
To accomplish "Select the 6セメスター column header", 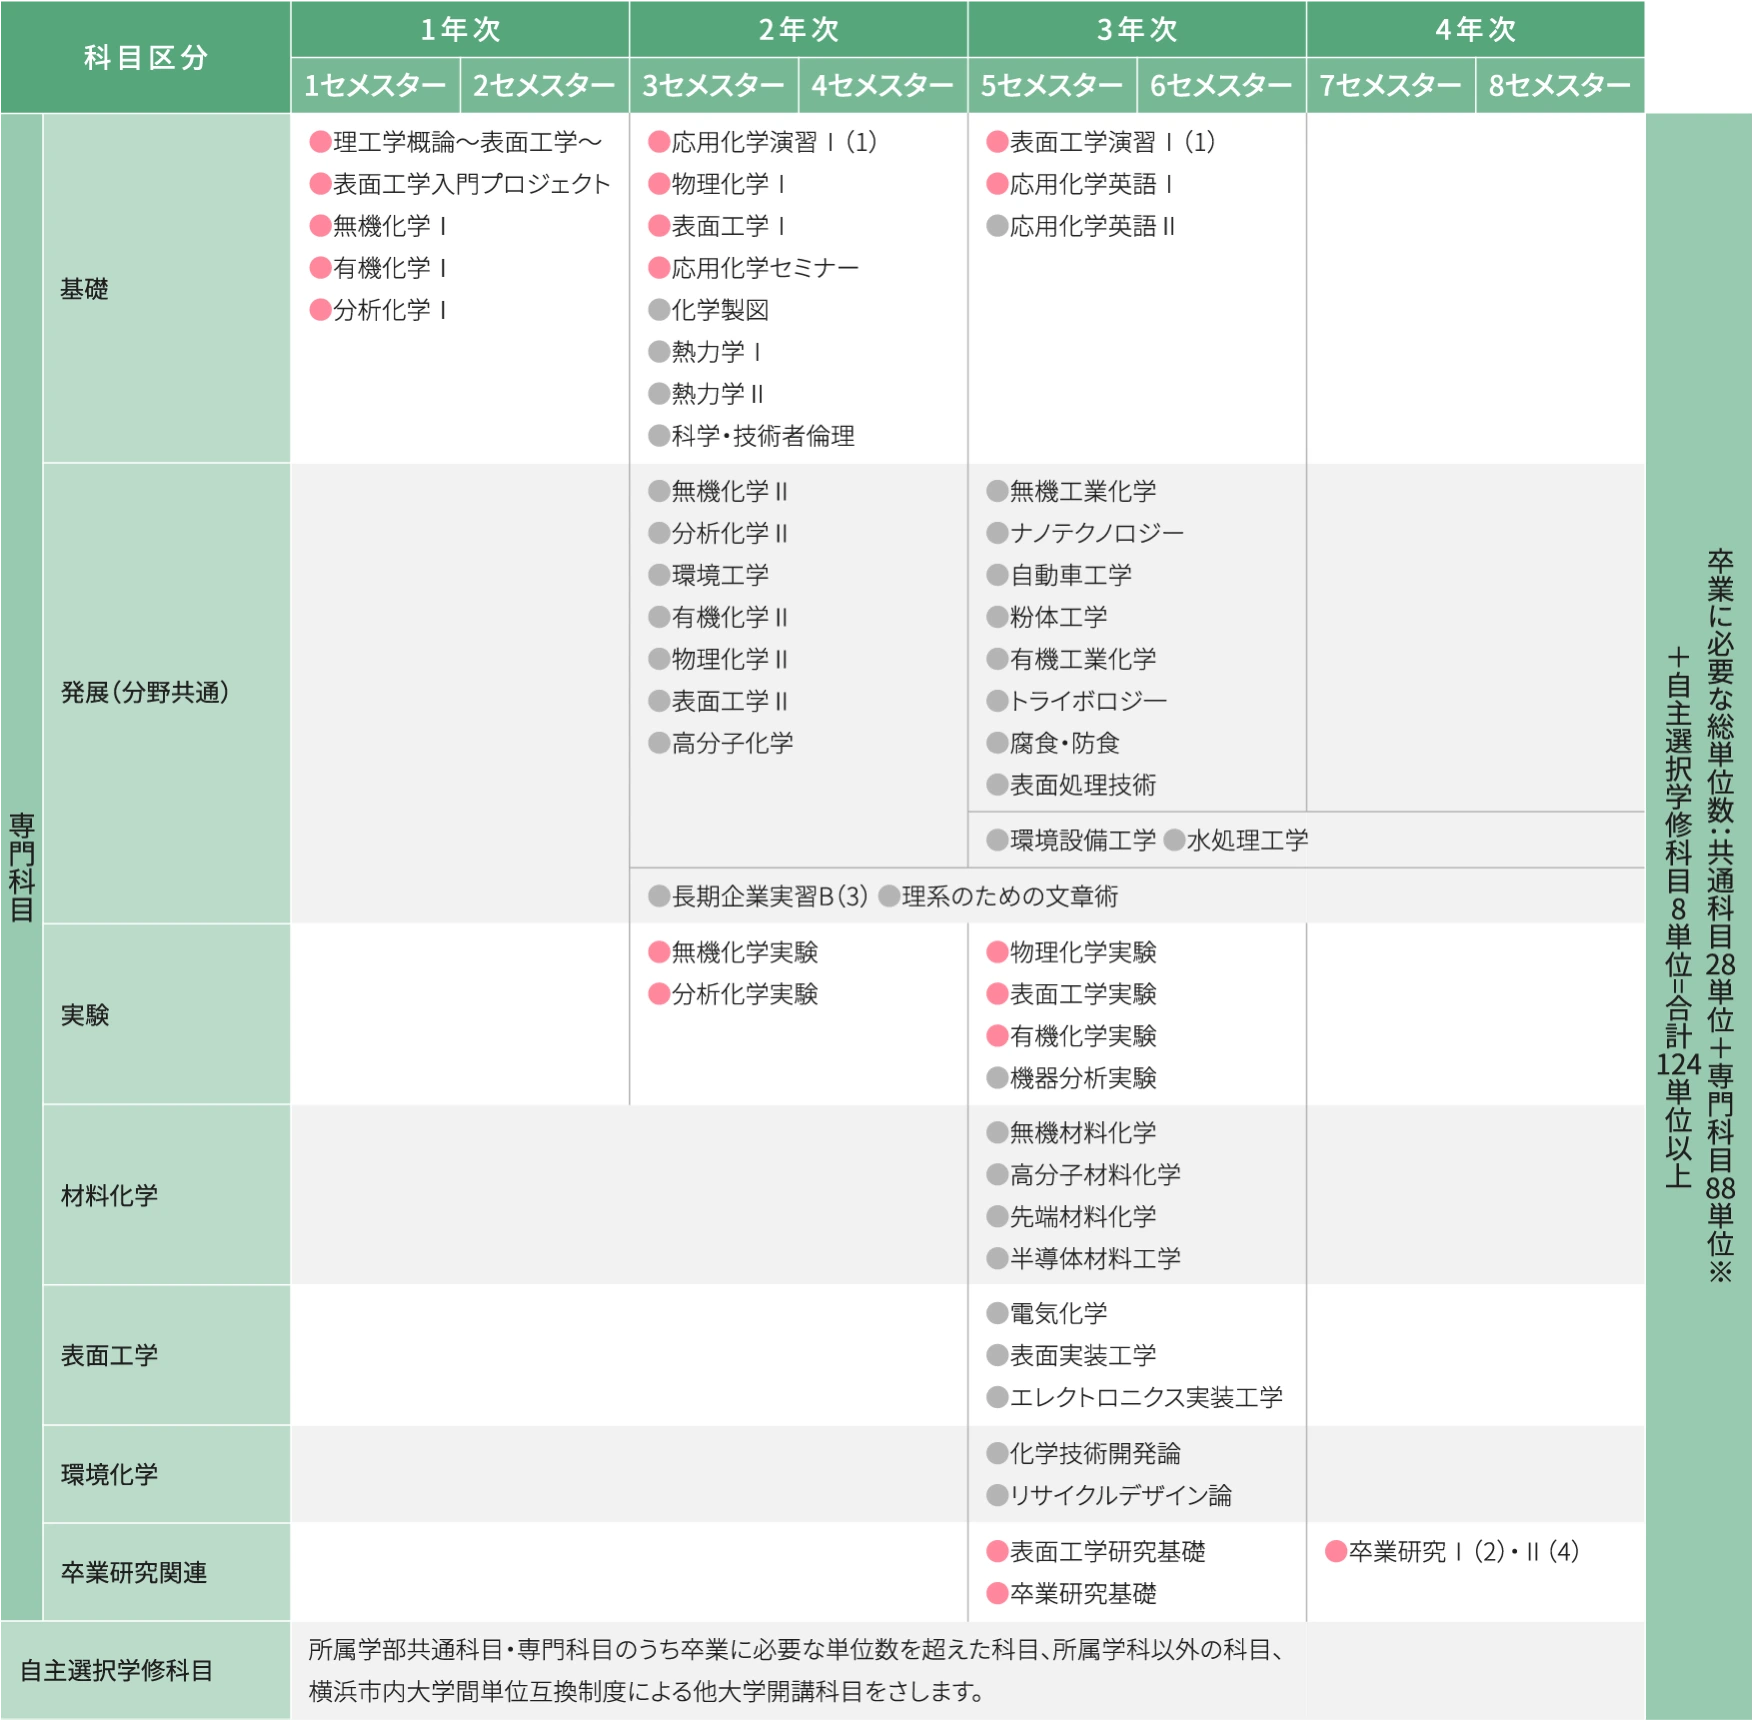I will click(x=1221, y=86).
